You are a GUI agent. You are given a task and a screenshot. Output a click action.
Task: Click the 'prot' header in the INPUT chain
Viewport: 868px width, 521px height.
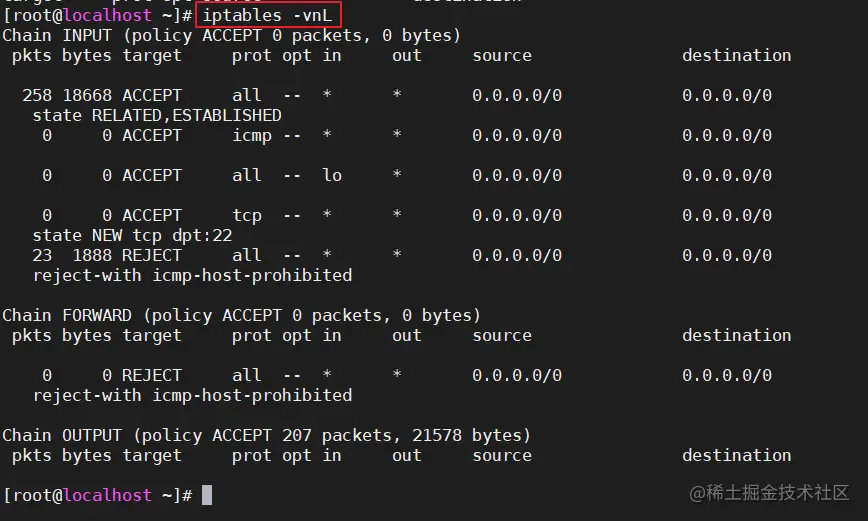click(252, 56)
